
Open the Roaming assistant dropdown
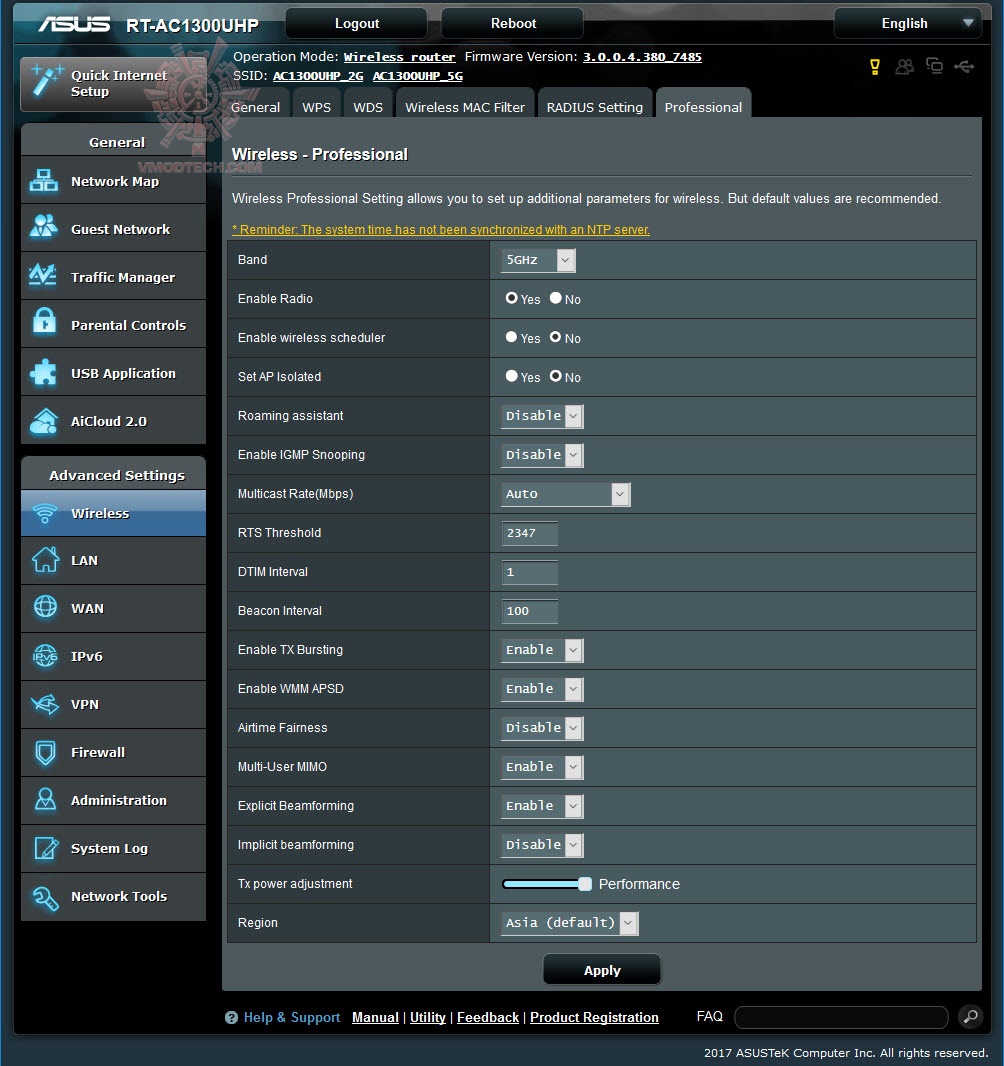pos(542,415)
